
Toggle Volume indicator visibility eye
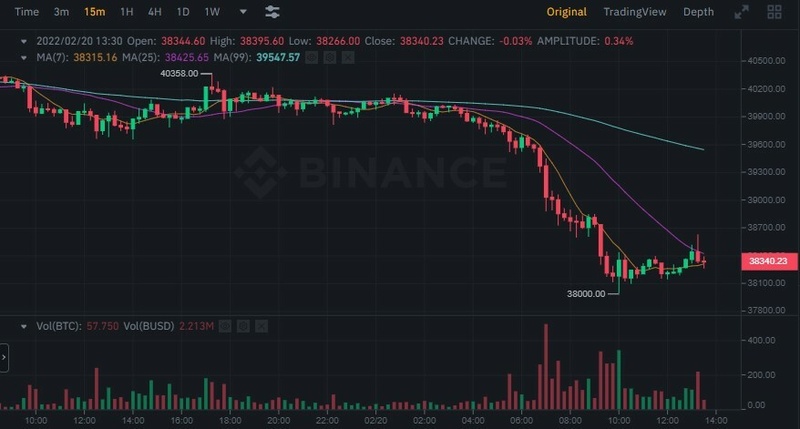(x=226, y=326)
